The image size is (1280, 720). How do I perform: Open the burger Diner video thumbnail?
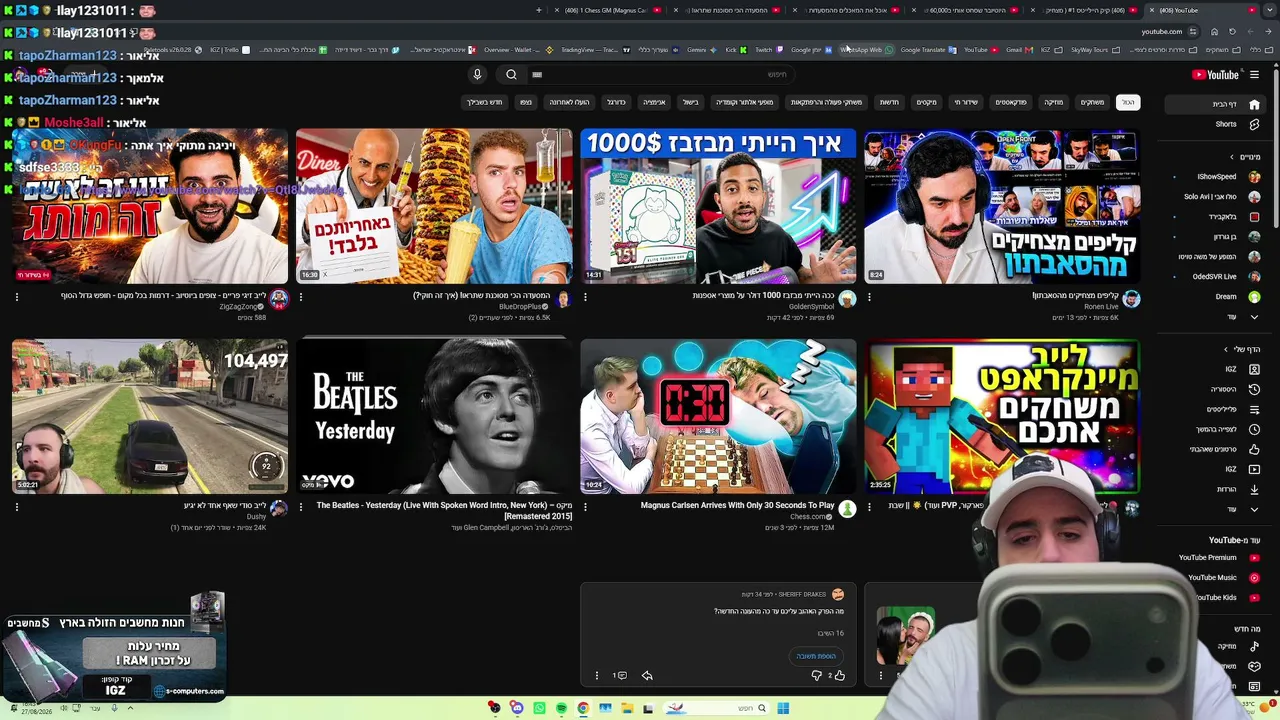(x=434, y=206)
